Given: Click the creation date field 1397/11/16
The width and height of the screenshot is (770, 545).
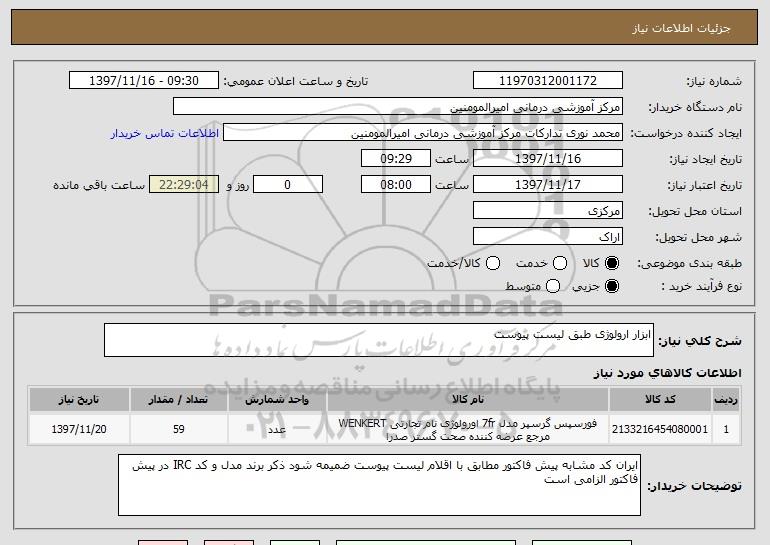Looking at the screenshot, I should pyautogui.click(x=548, y=159).
